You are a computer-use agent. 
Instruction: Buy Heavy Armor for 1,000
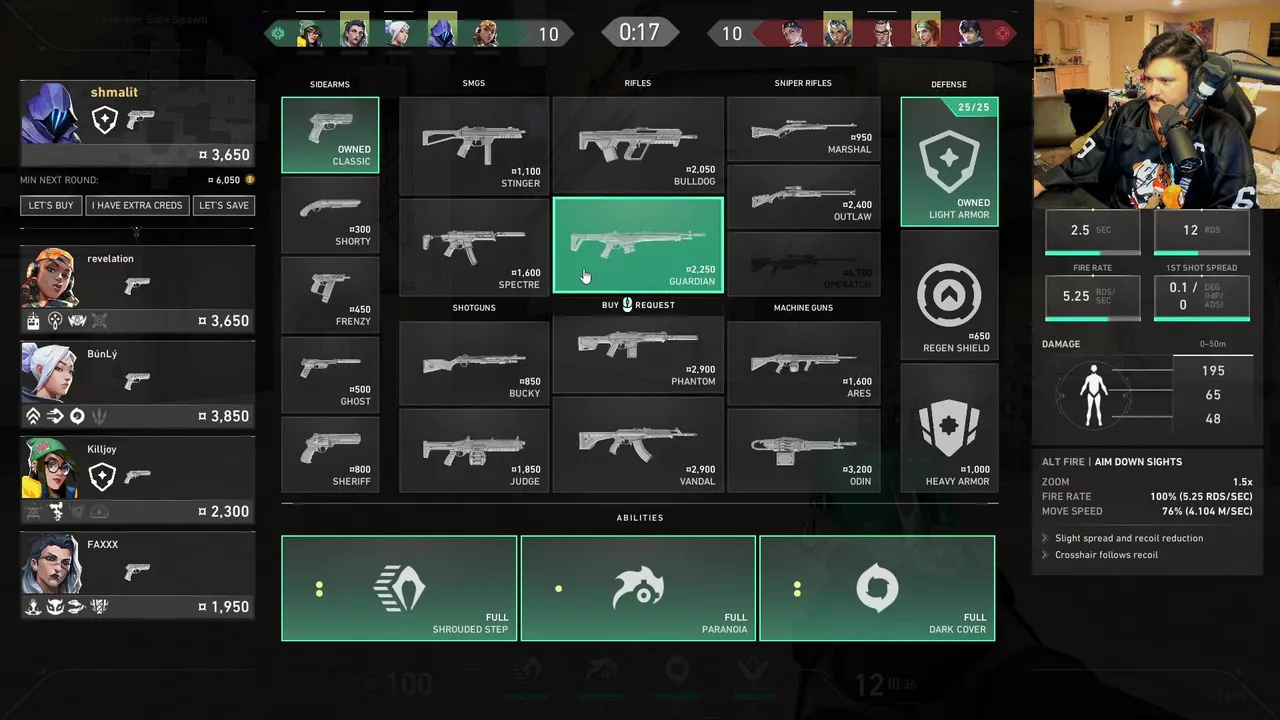[949, 428]
